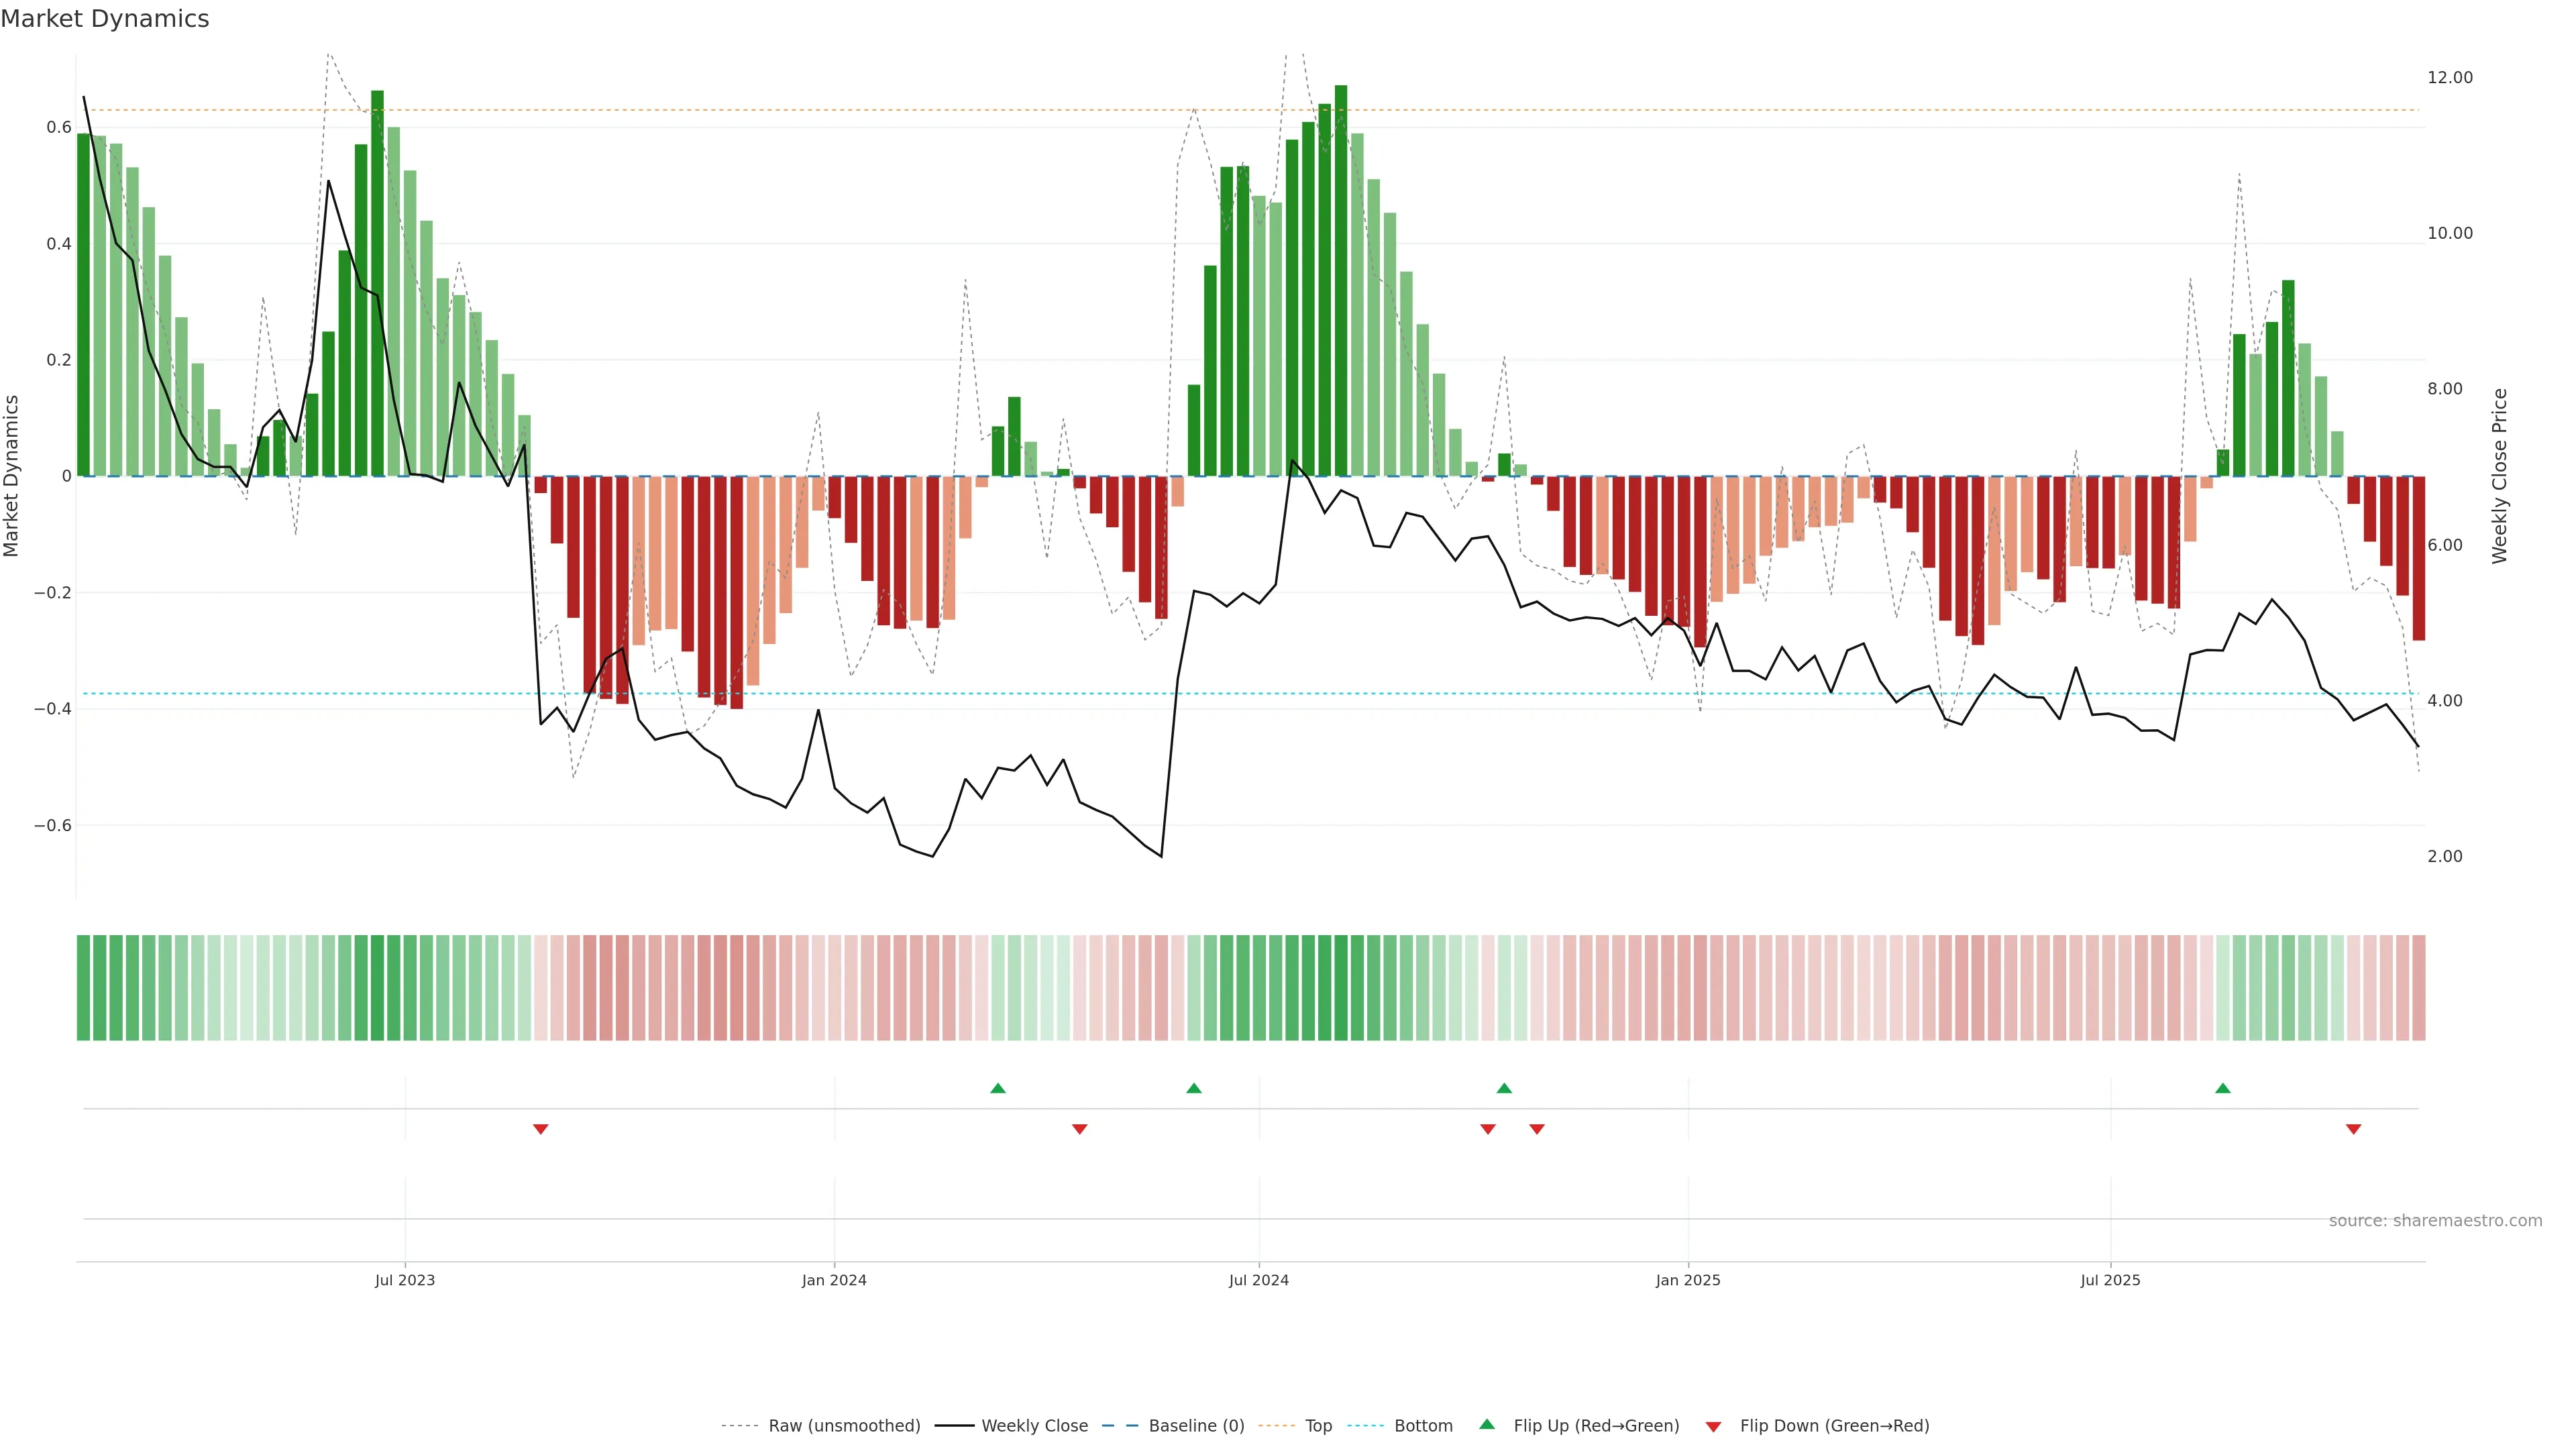Click the Jul 2024 x-axis label
Image resolution: width=2576 pixels, height=1449 pixels.
(1259, 1280)
